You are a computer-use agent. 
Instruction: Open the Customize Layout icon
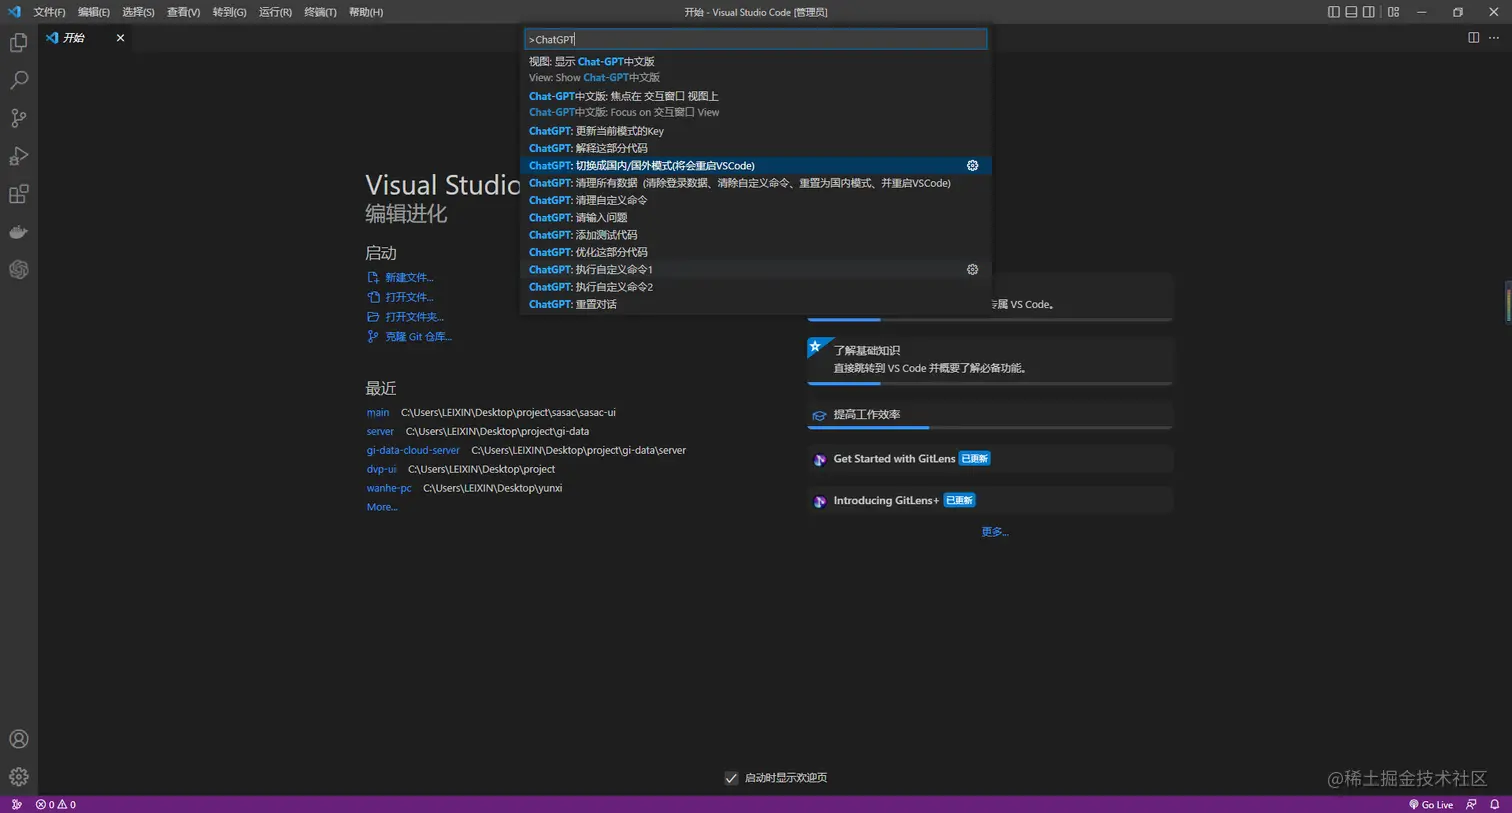click(1393, 12)
